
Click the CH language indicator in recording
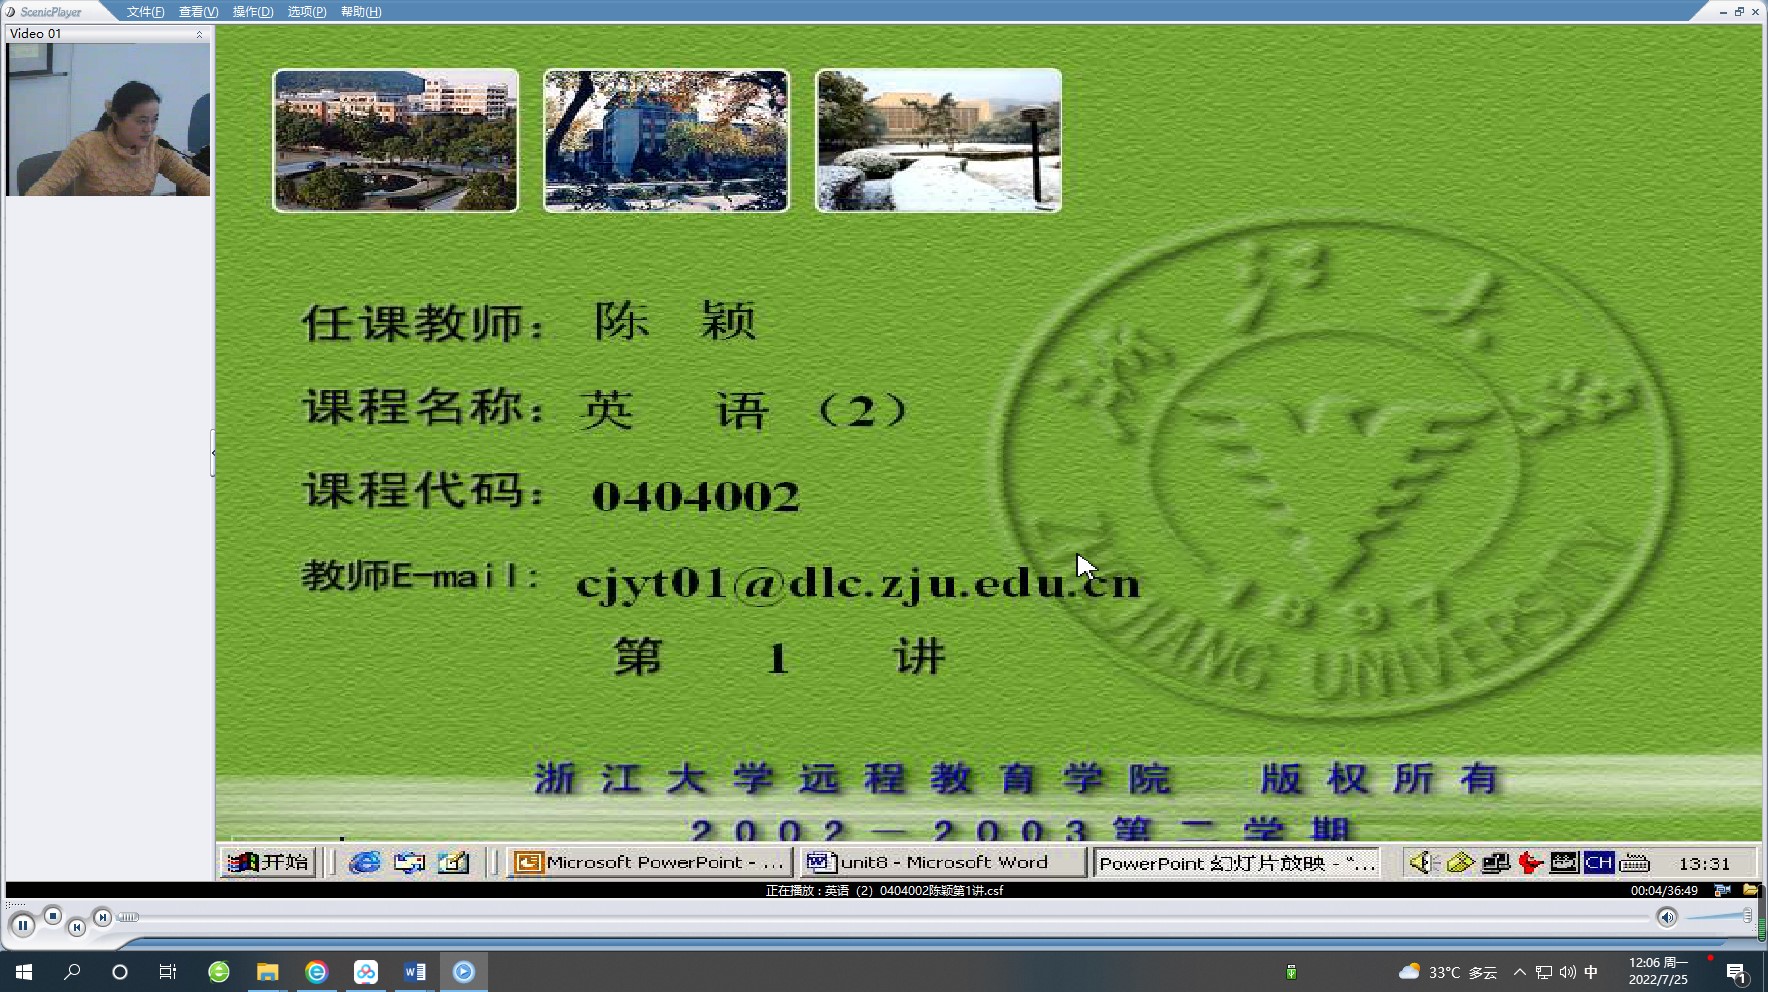coord(1598,862)
